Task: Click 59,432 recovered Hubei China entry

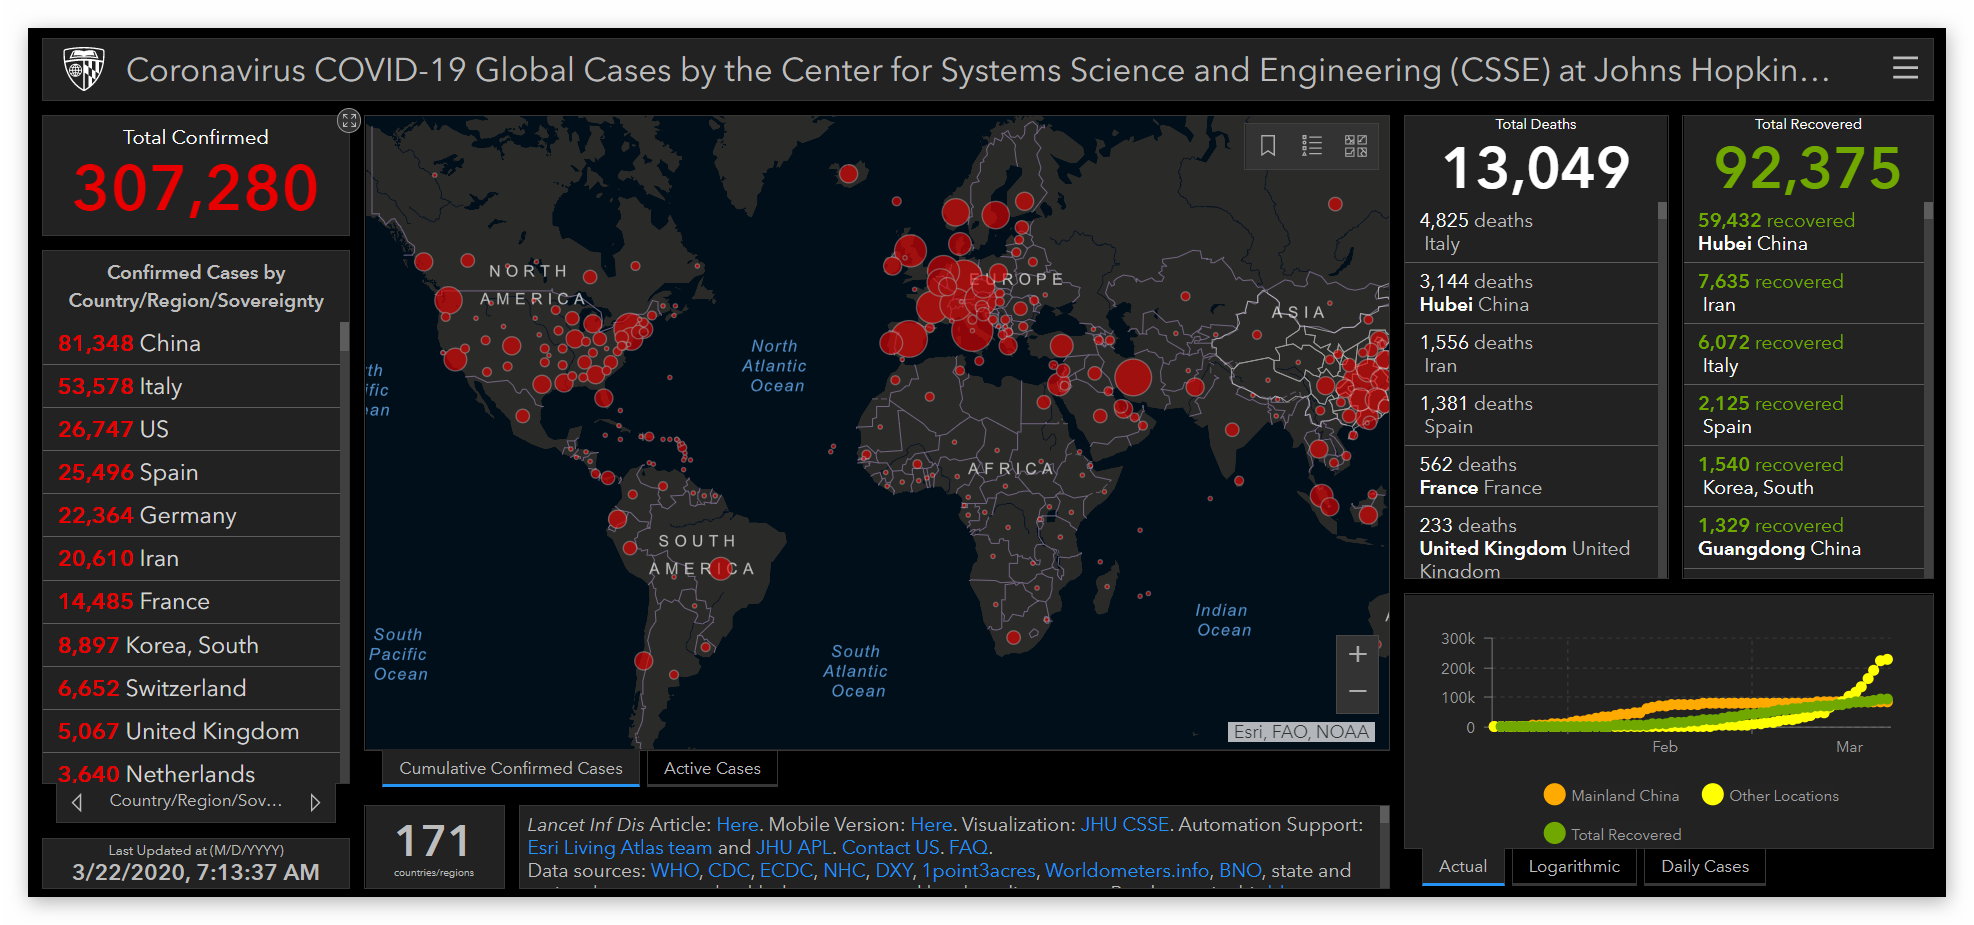Action: 1804,232
